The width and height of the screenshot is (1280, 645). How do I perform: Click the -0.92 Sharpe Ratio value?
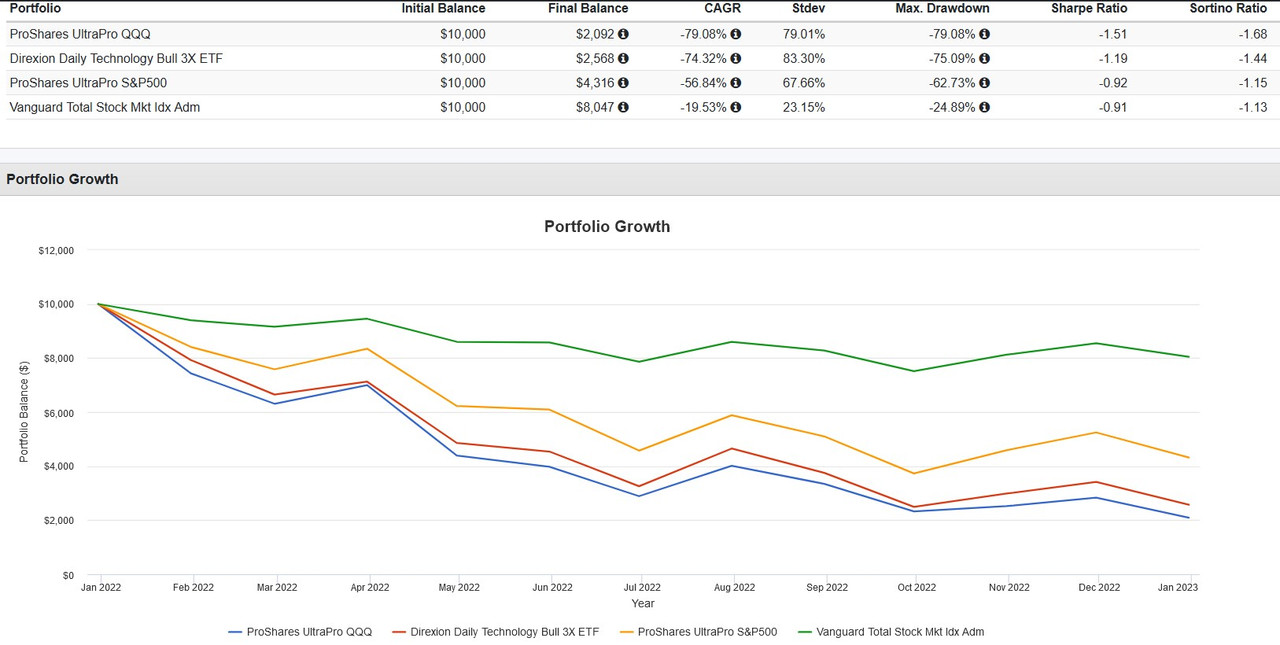[x=1111, y=83]
